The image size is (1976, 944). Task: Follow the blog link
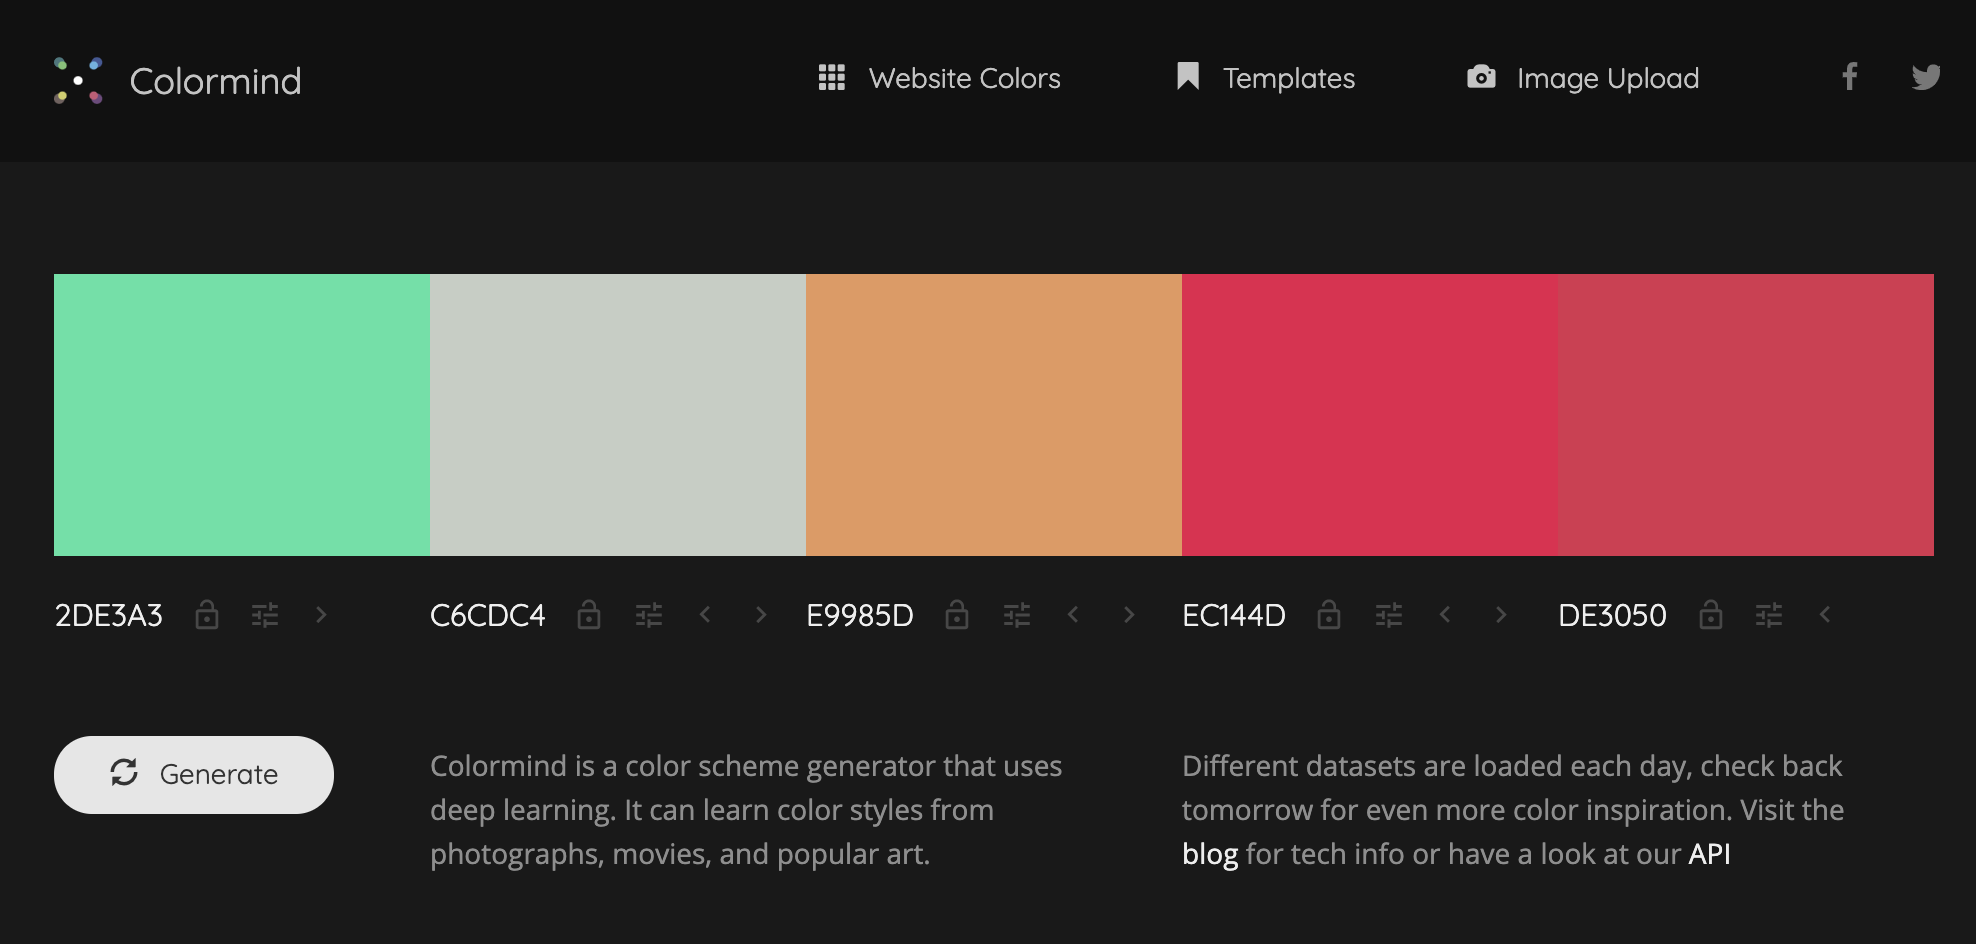click(1210, 854)
